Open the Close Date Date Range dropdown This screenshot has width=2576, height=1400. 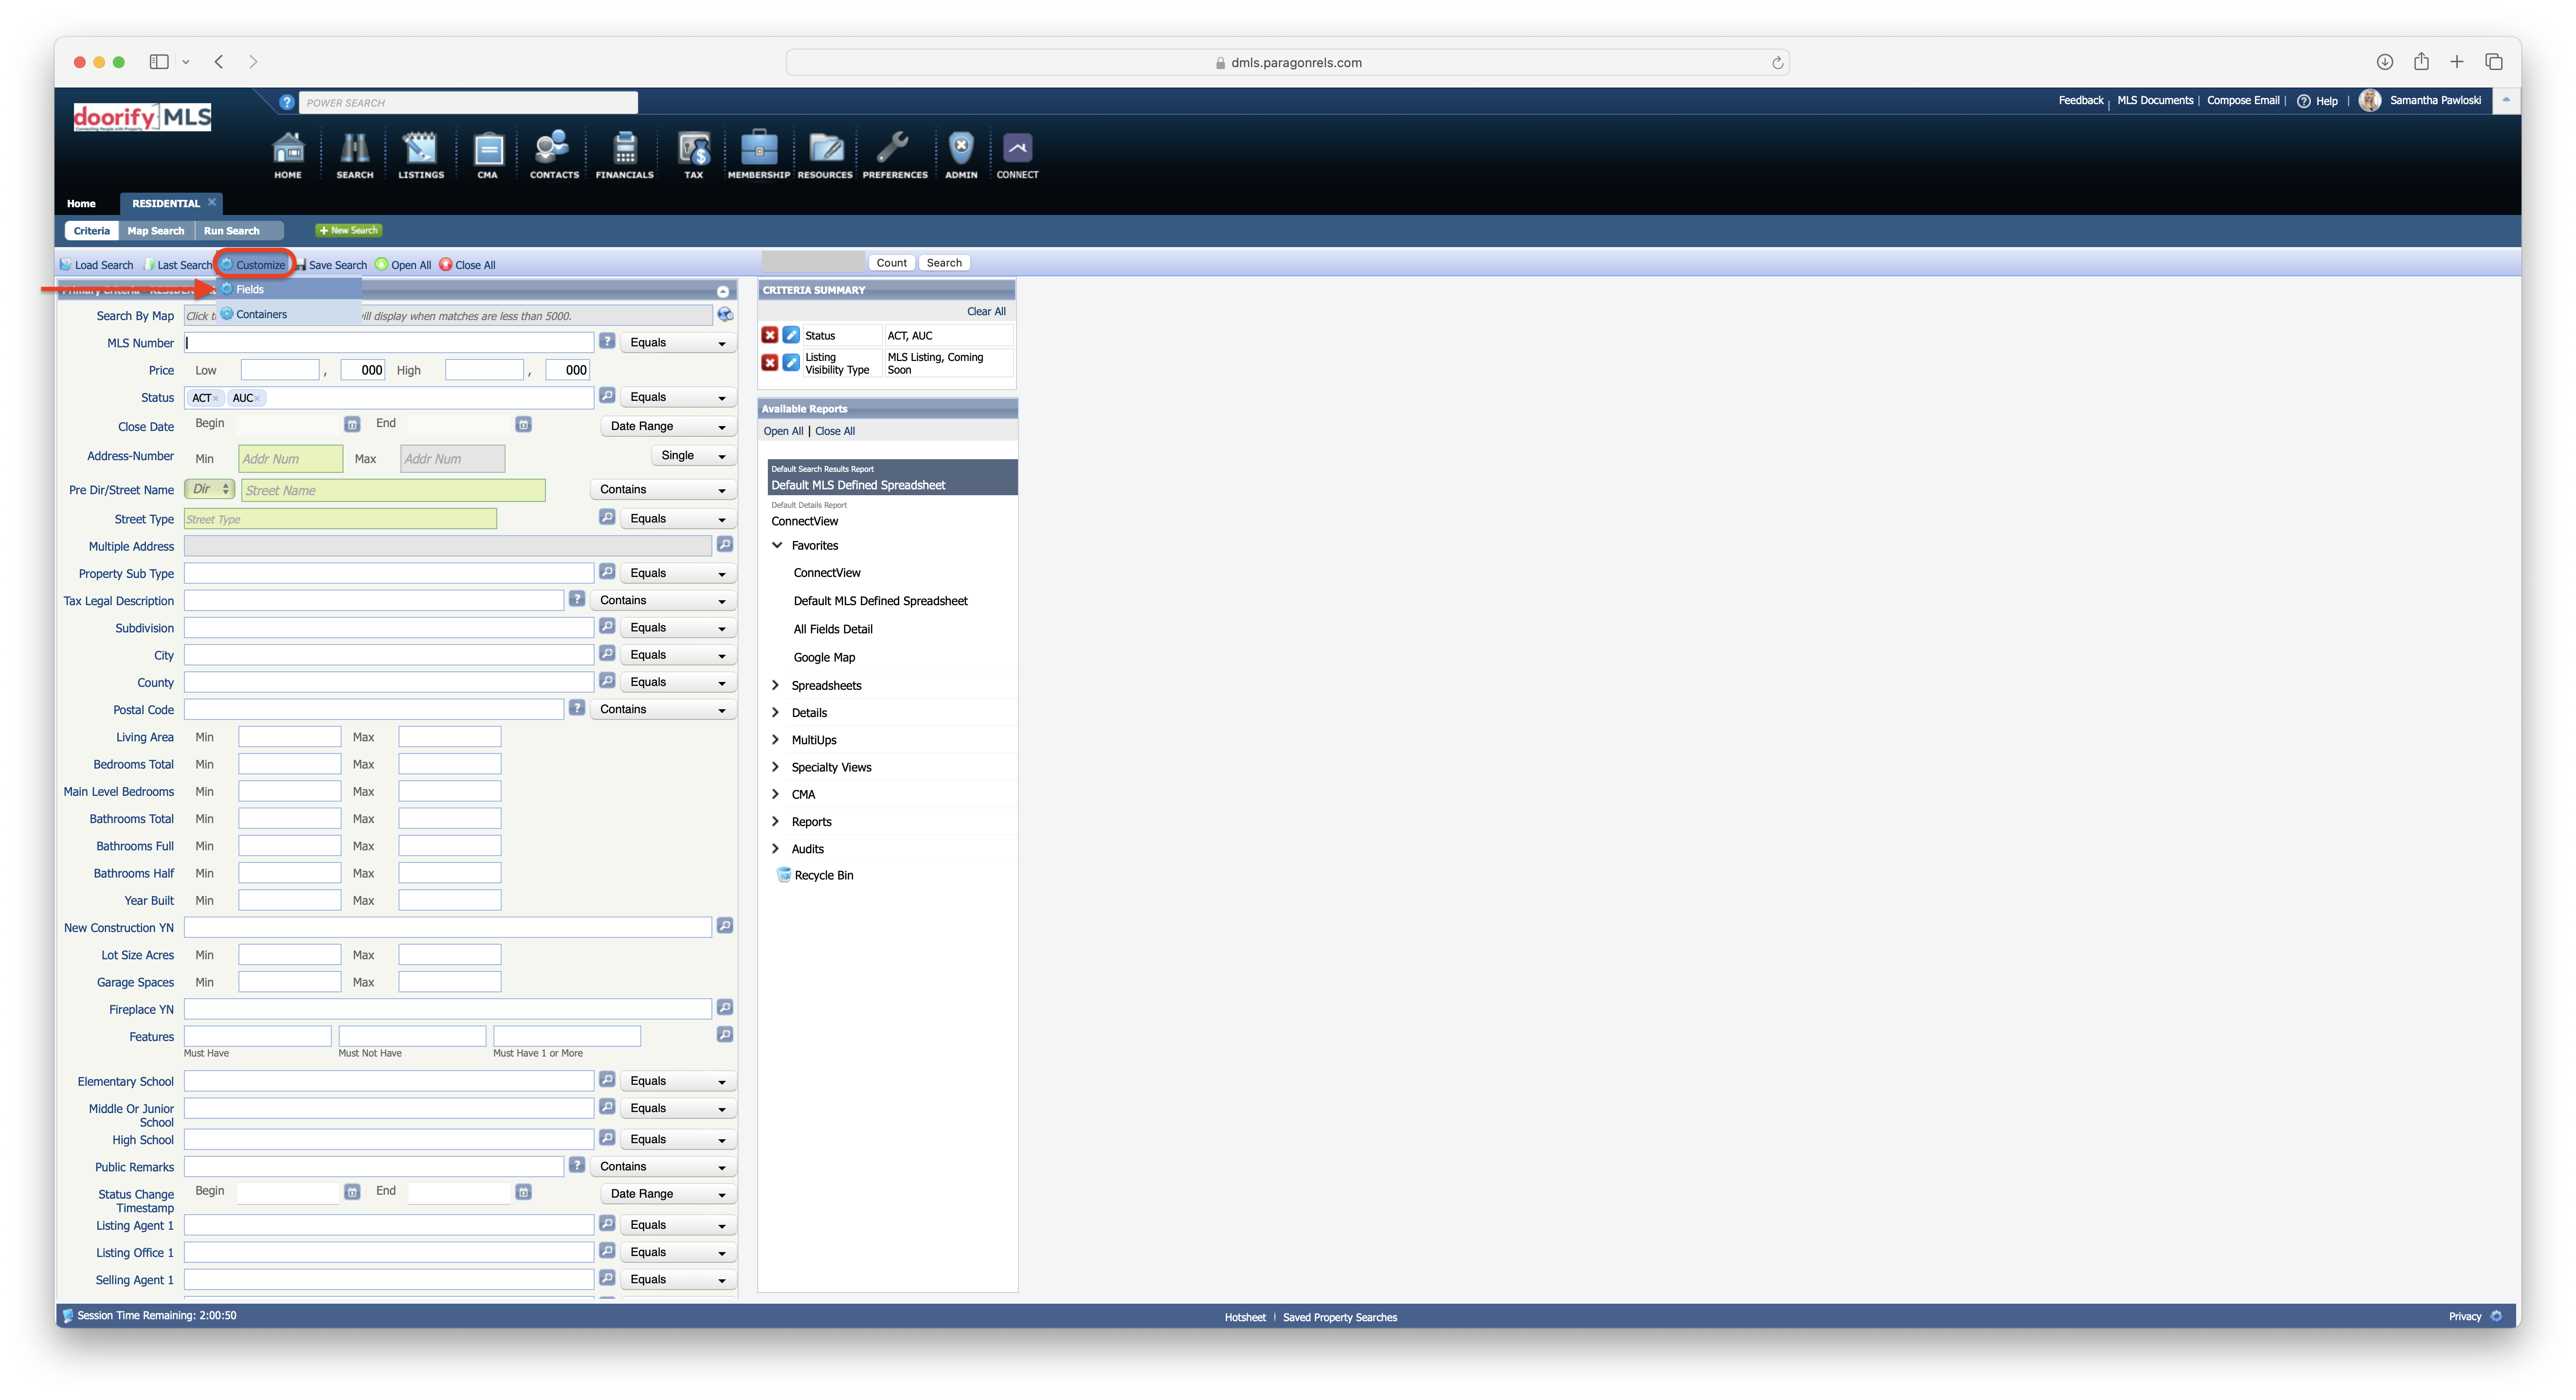click(x=669, y=426)
